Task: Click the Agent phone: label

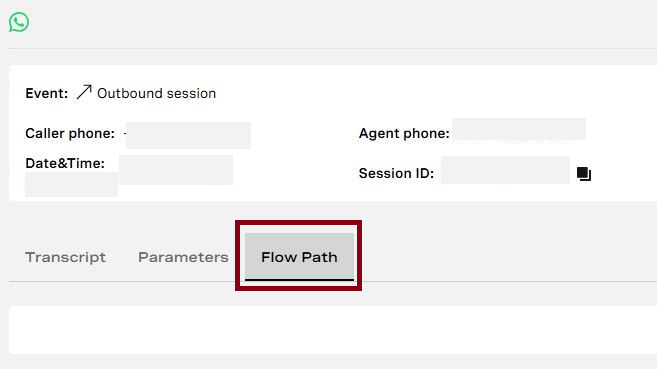Action: (x=404, y=133)
